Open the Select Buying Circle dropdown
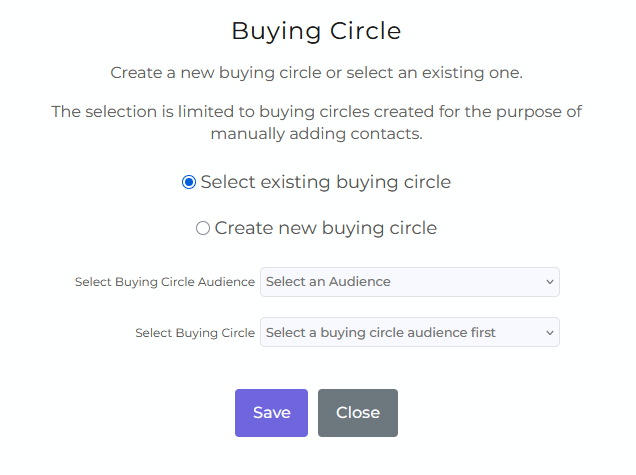 (410, 332)
